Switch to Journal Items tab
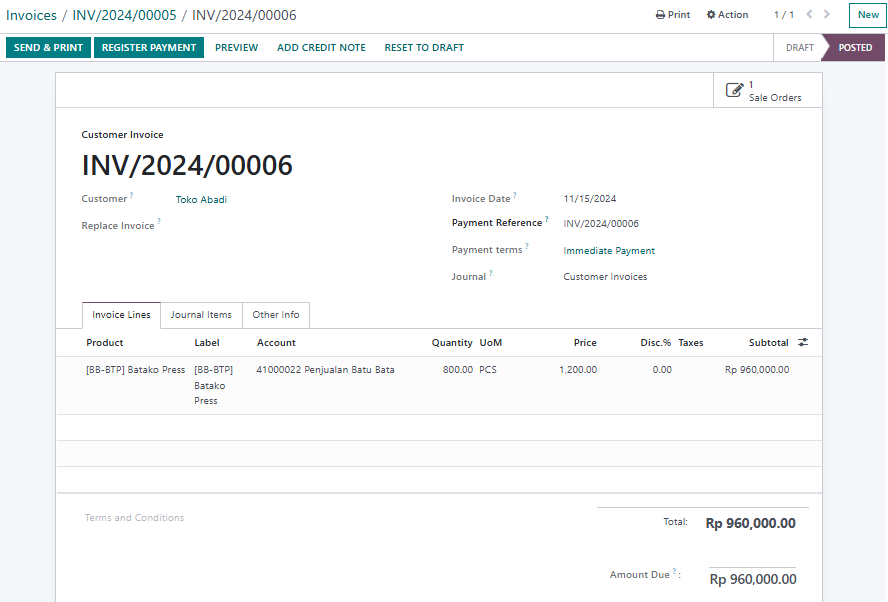This screenshot has width=888, height=602. point(201,315)
